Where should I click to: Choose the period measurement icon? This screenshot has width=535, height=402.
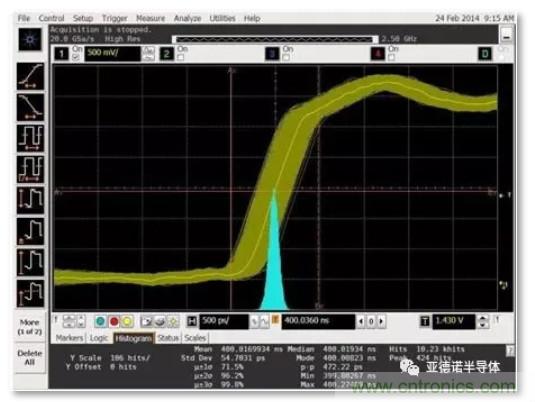pyautogui.click(x=30, y=138)
